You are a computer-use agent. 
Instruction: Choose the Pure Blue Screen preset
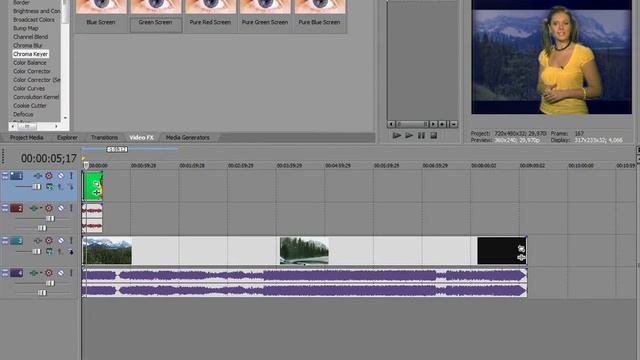pos(319,15)
